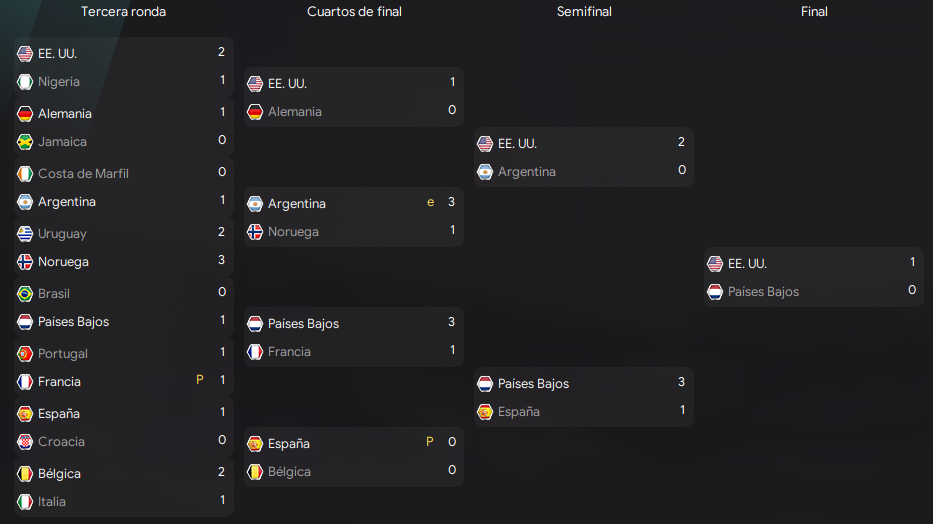Click the Uruguay flag icon

click(x=25, y=234)
